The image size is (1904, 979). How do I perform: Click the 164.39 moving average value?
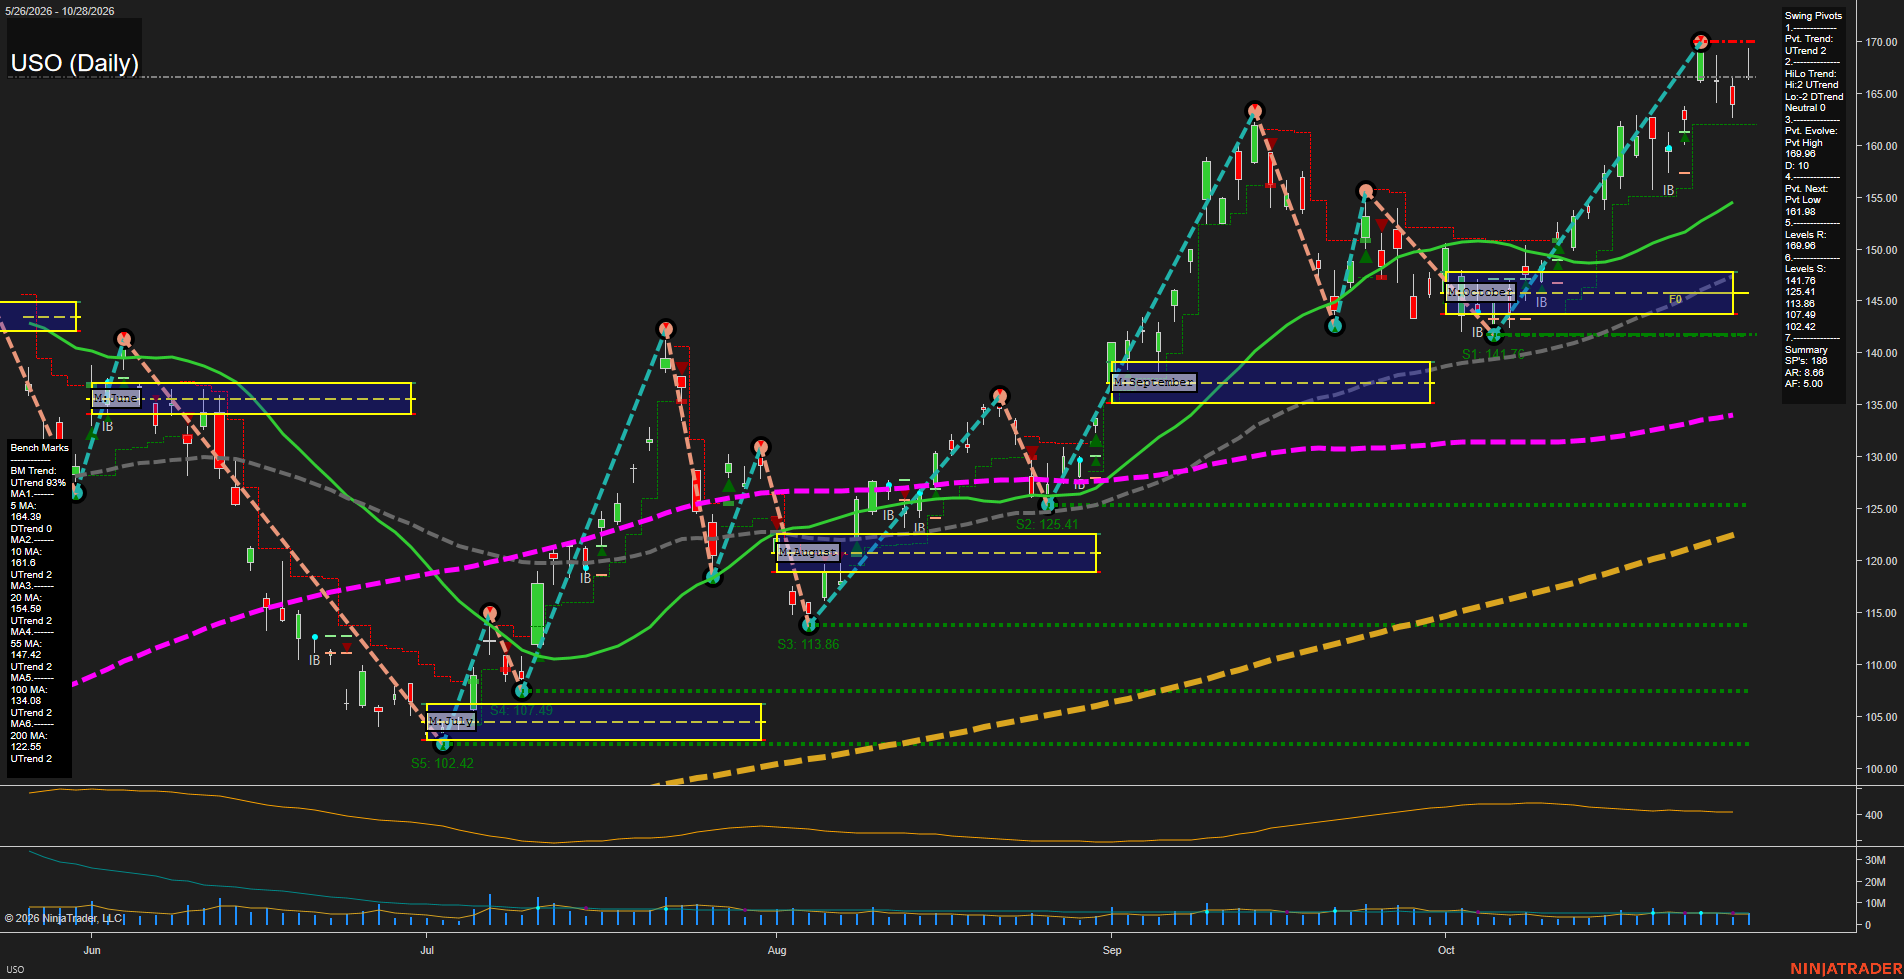[26, 518]
